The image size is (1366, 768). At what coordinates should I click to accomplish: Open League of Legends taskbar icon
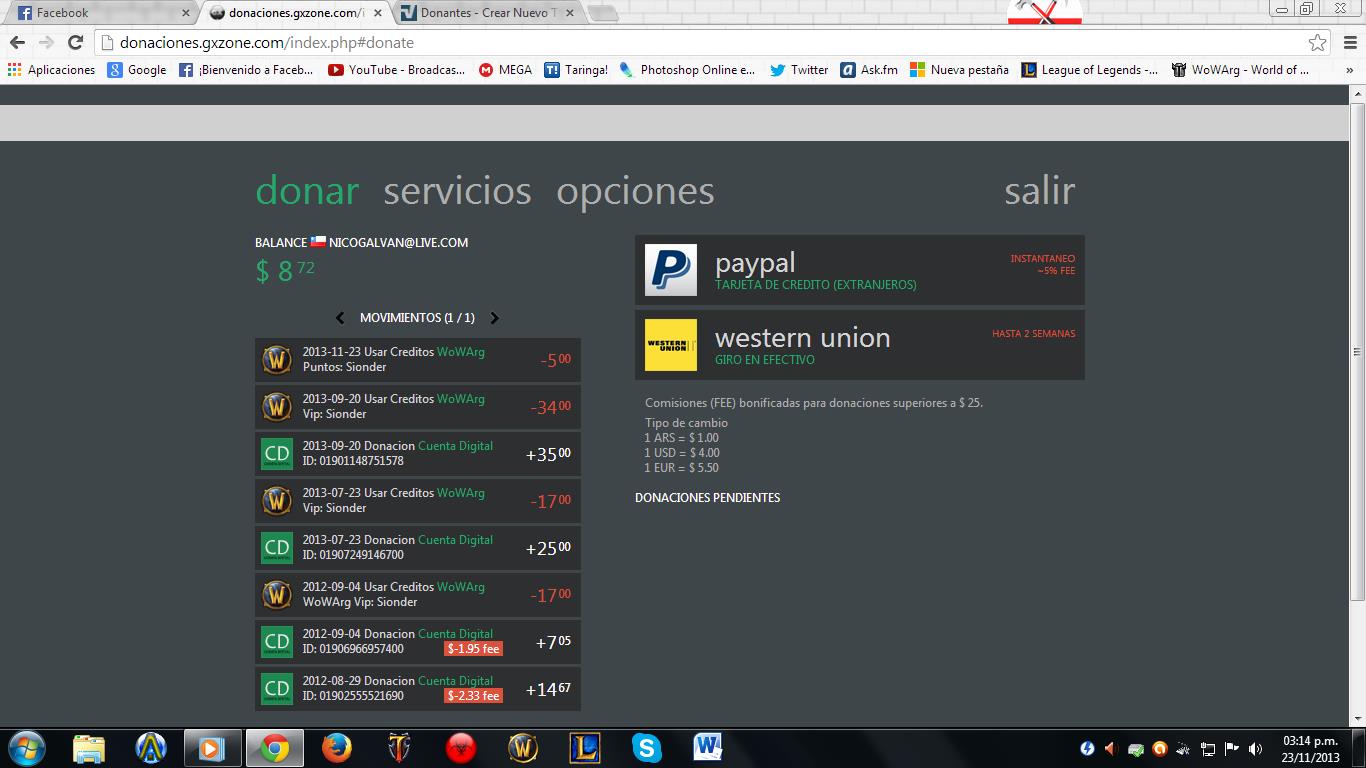(x=585, y=748)
